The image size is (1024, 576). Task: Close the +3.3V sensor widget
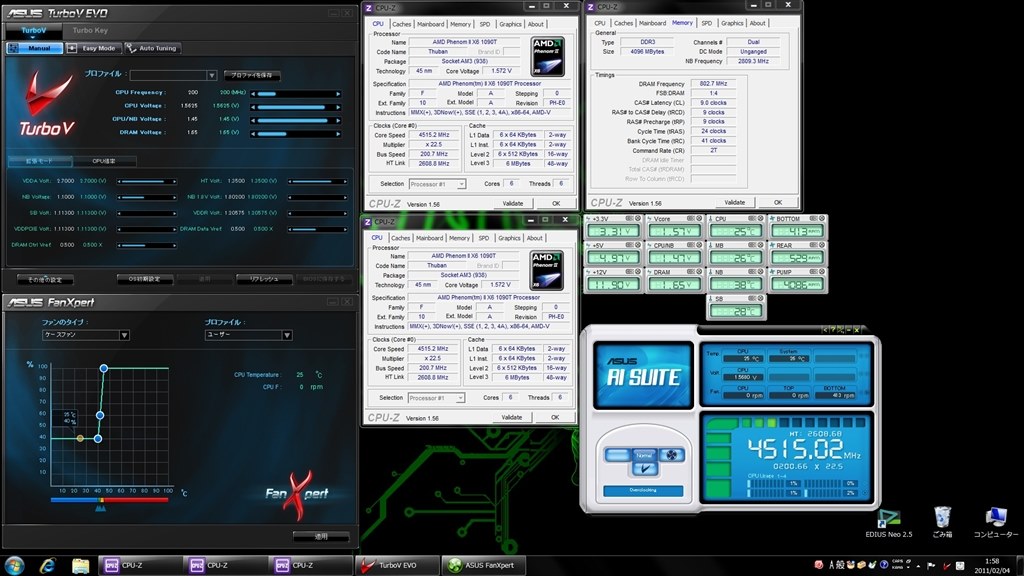pos(638,218)
